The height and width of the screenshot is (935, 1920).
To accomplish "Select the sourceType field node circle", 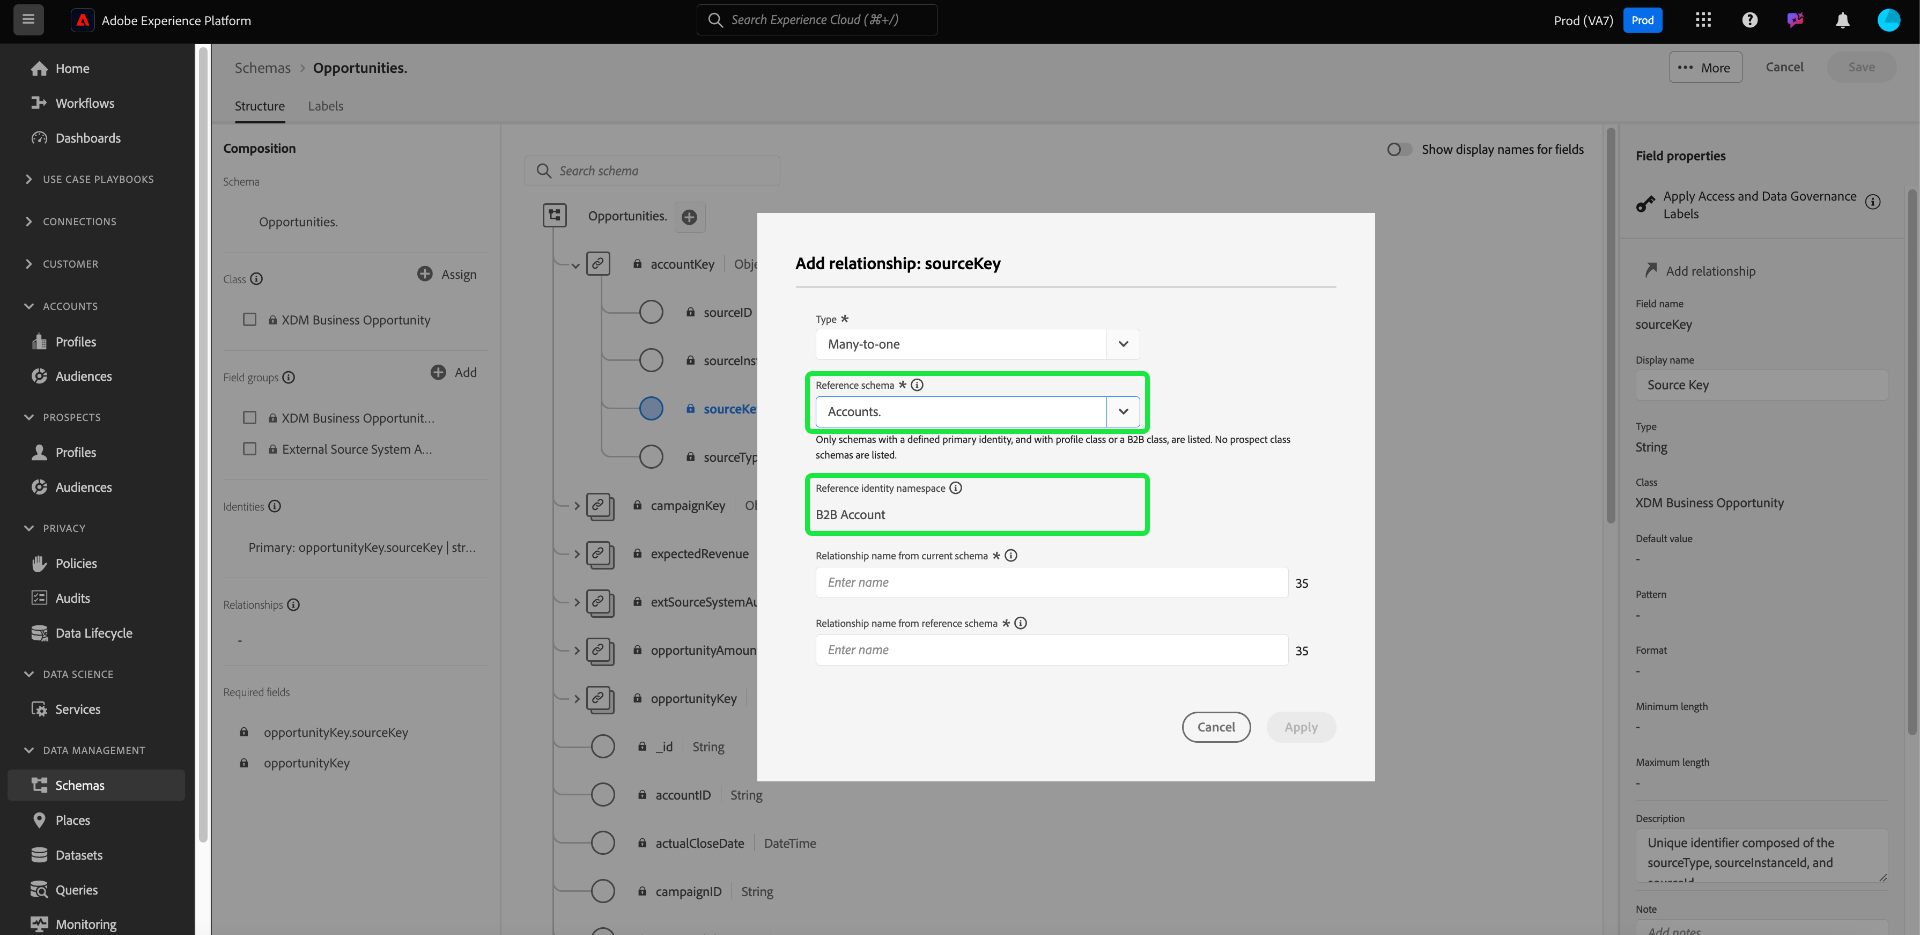I will coord(651,457).
